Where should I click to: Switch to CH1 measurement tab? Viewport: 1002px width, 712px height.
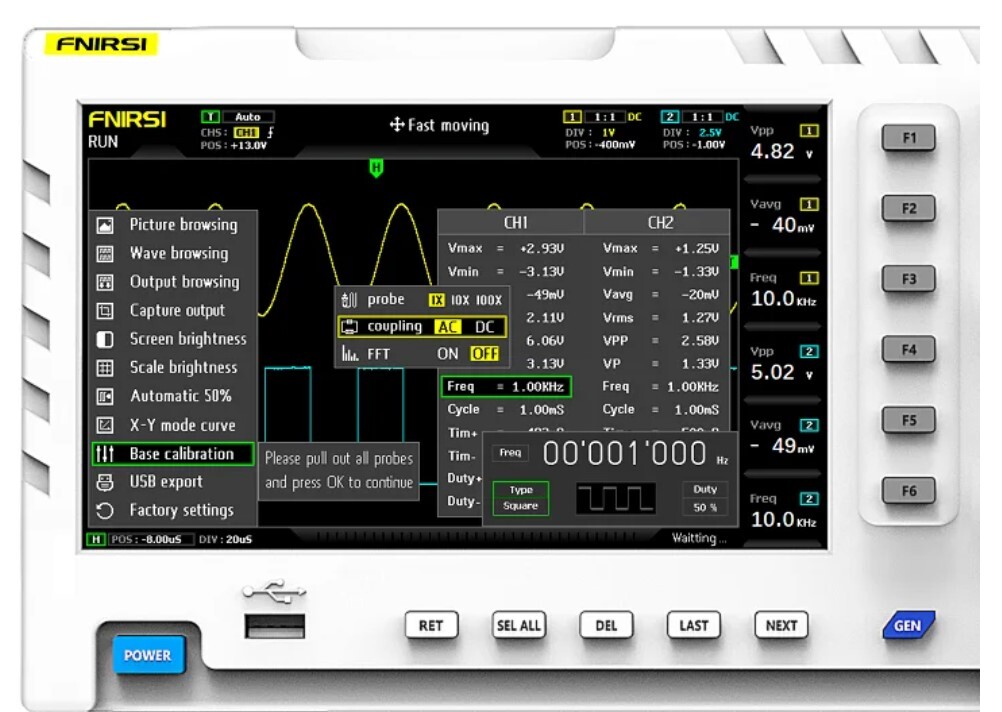coord(511,222)
